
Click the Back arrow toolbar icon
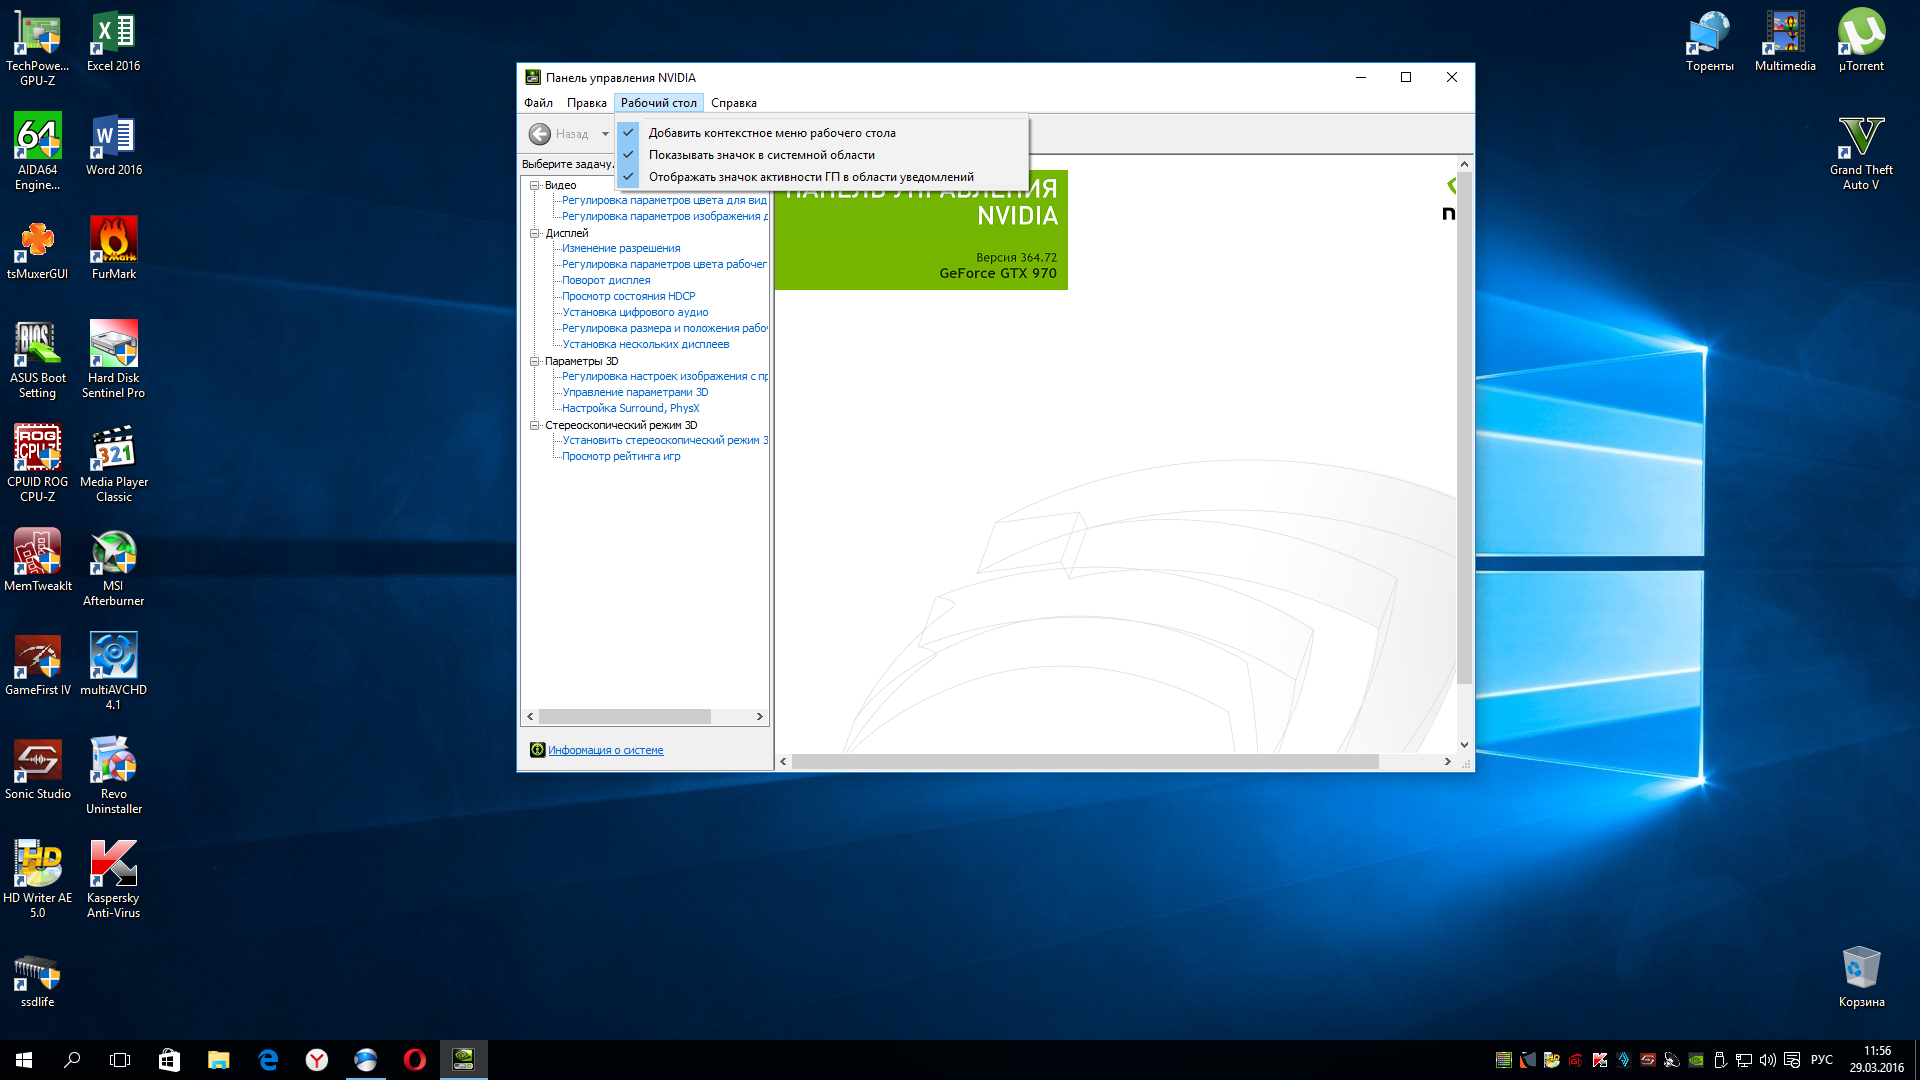click(540, 134)
